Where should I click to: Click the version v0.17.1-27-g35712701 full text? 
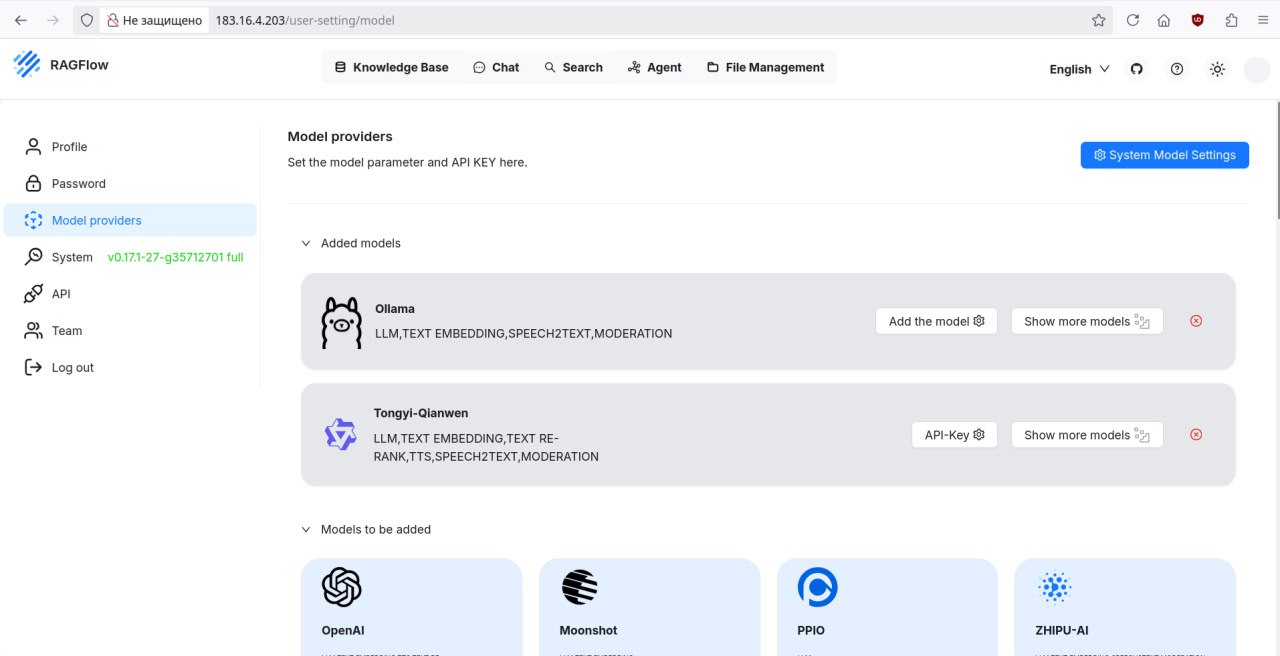[176, 257]
